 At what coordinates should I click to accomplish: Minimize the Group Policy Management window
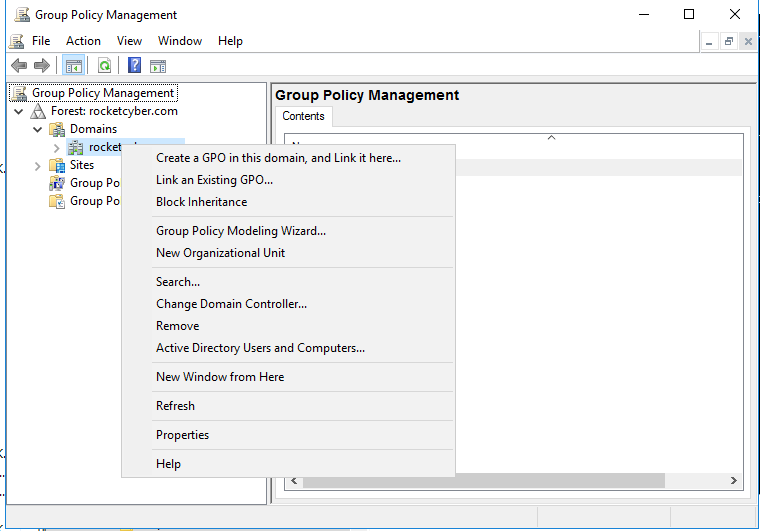644,15
